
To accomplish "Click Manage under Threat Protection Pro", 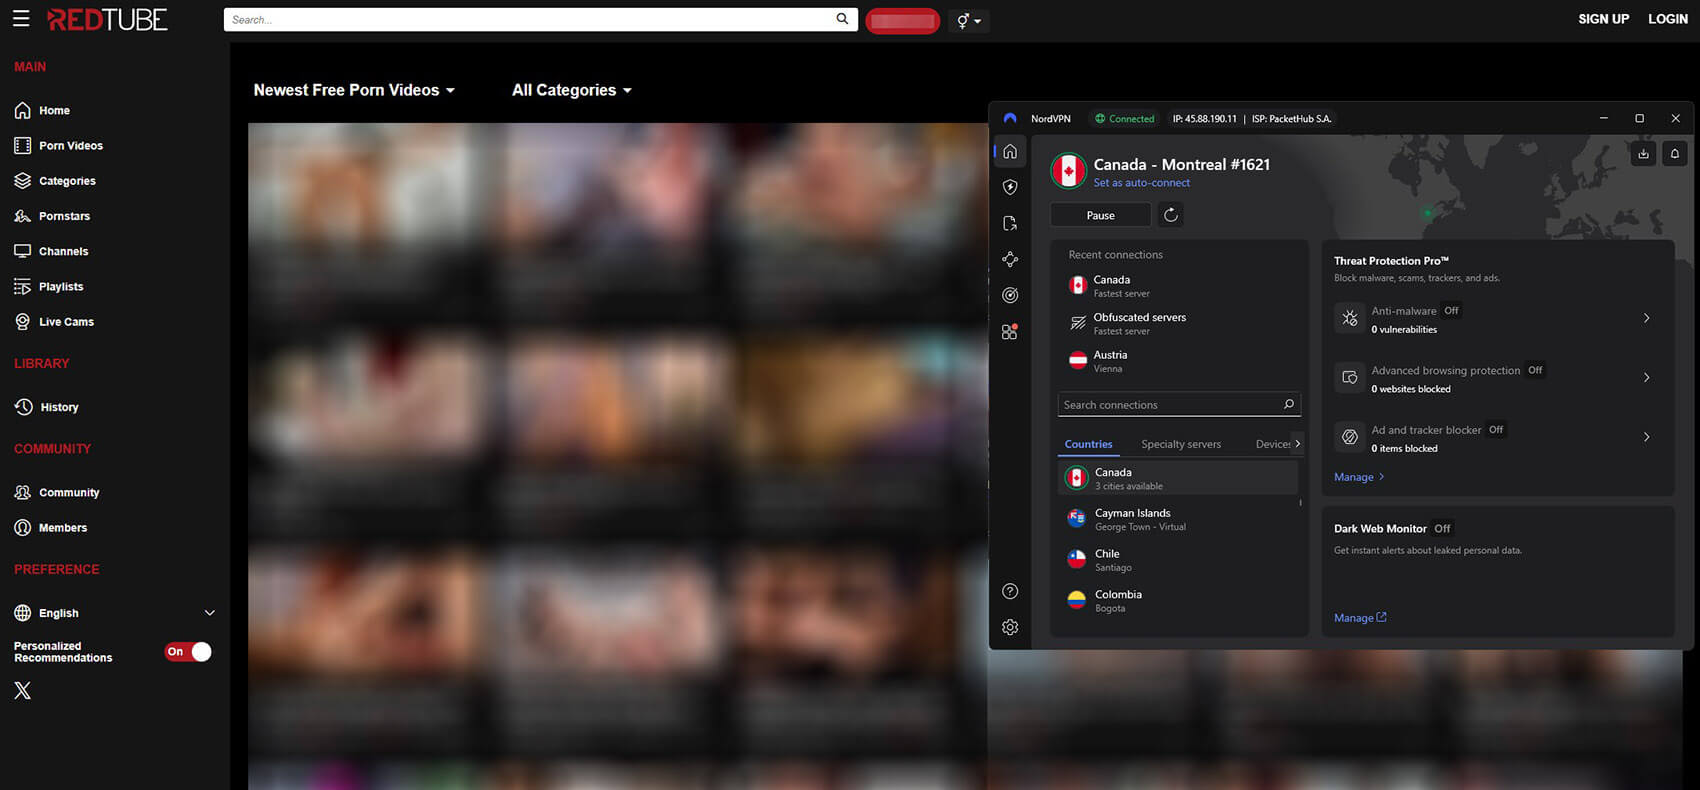I will pyautogui.click(x=1359, y=477).
